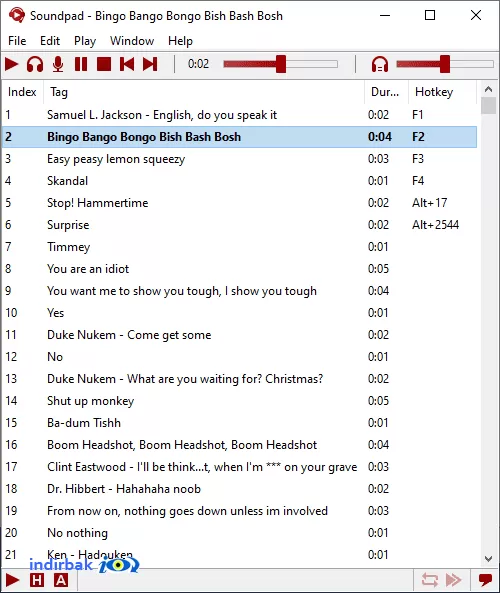Select 'You are an idiot' sound
500x593 pixels.
pos(239,269)
